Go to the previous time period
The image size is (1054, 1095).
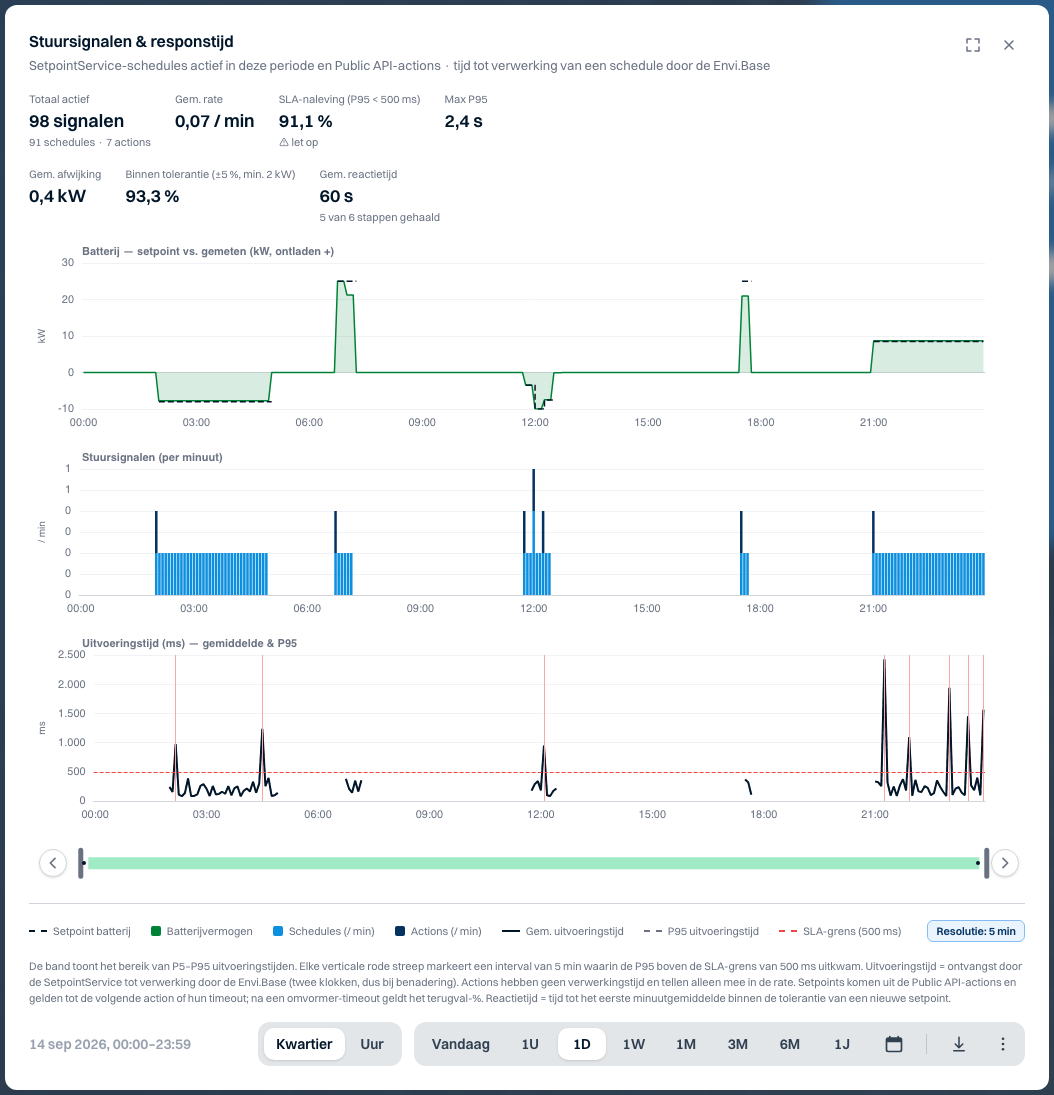tap(53, 863)
